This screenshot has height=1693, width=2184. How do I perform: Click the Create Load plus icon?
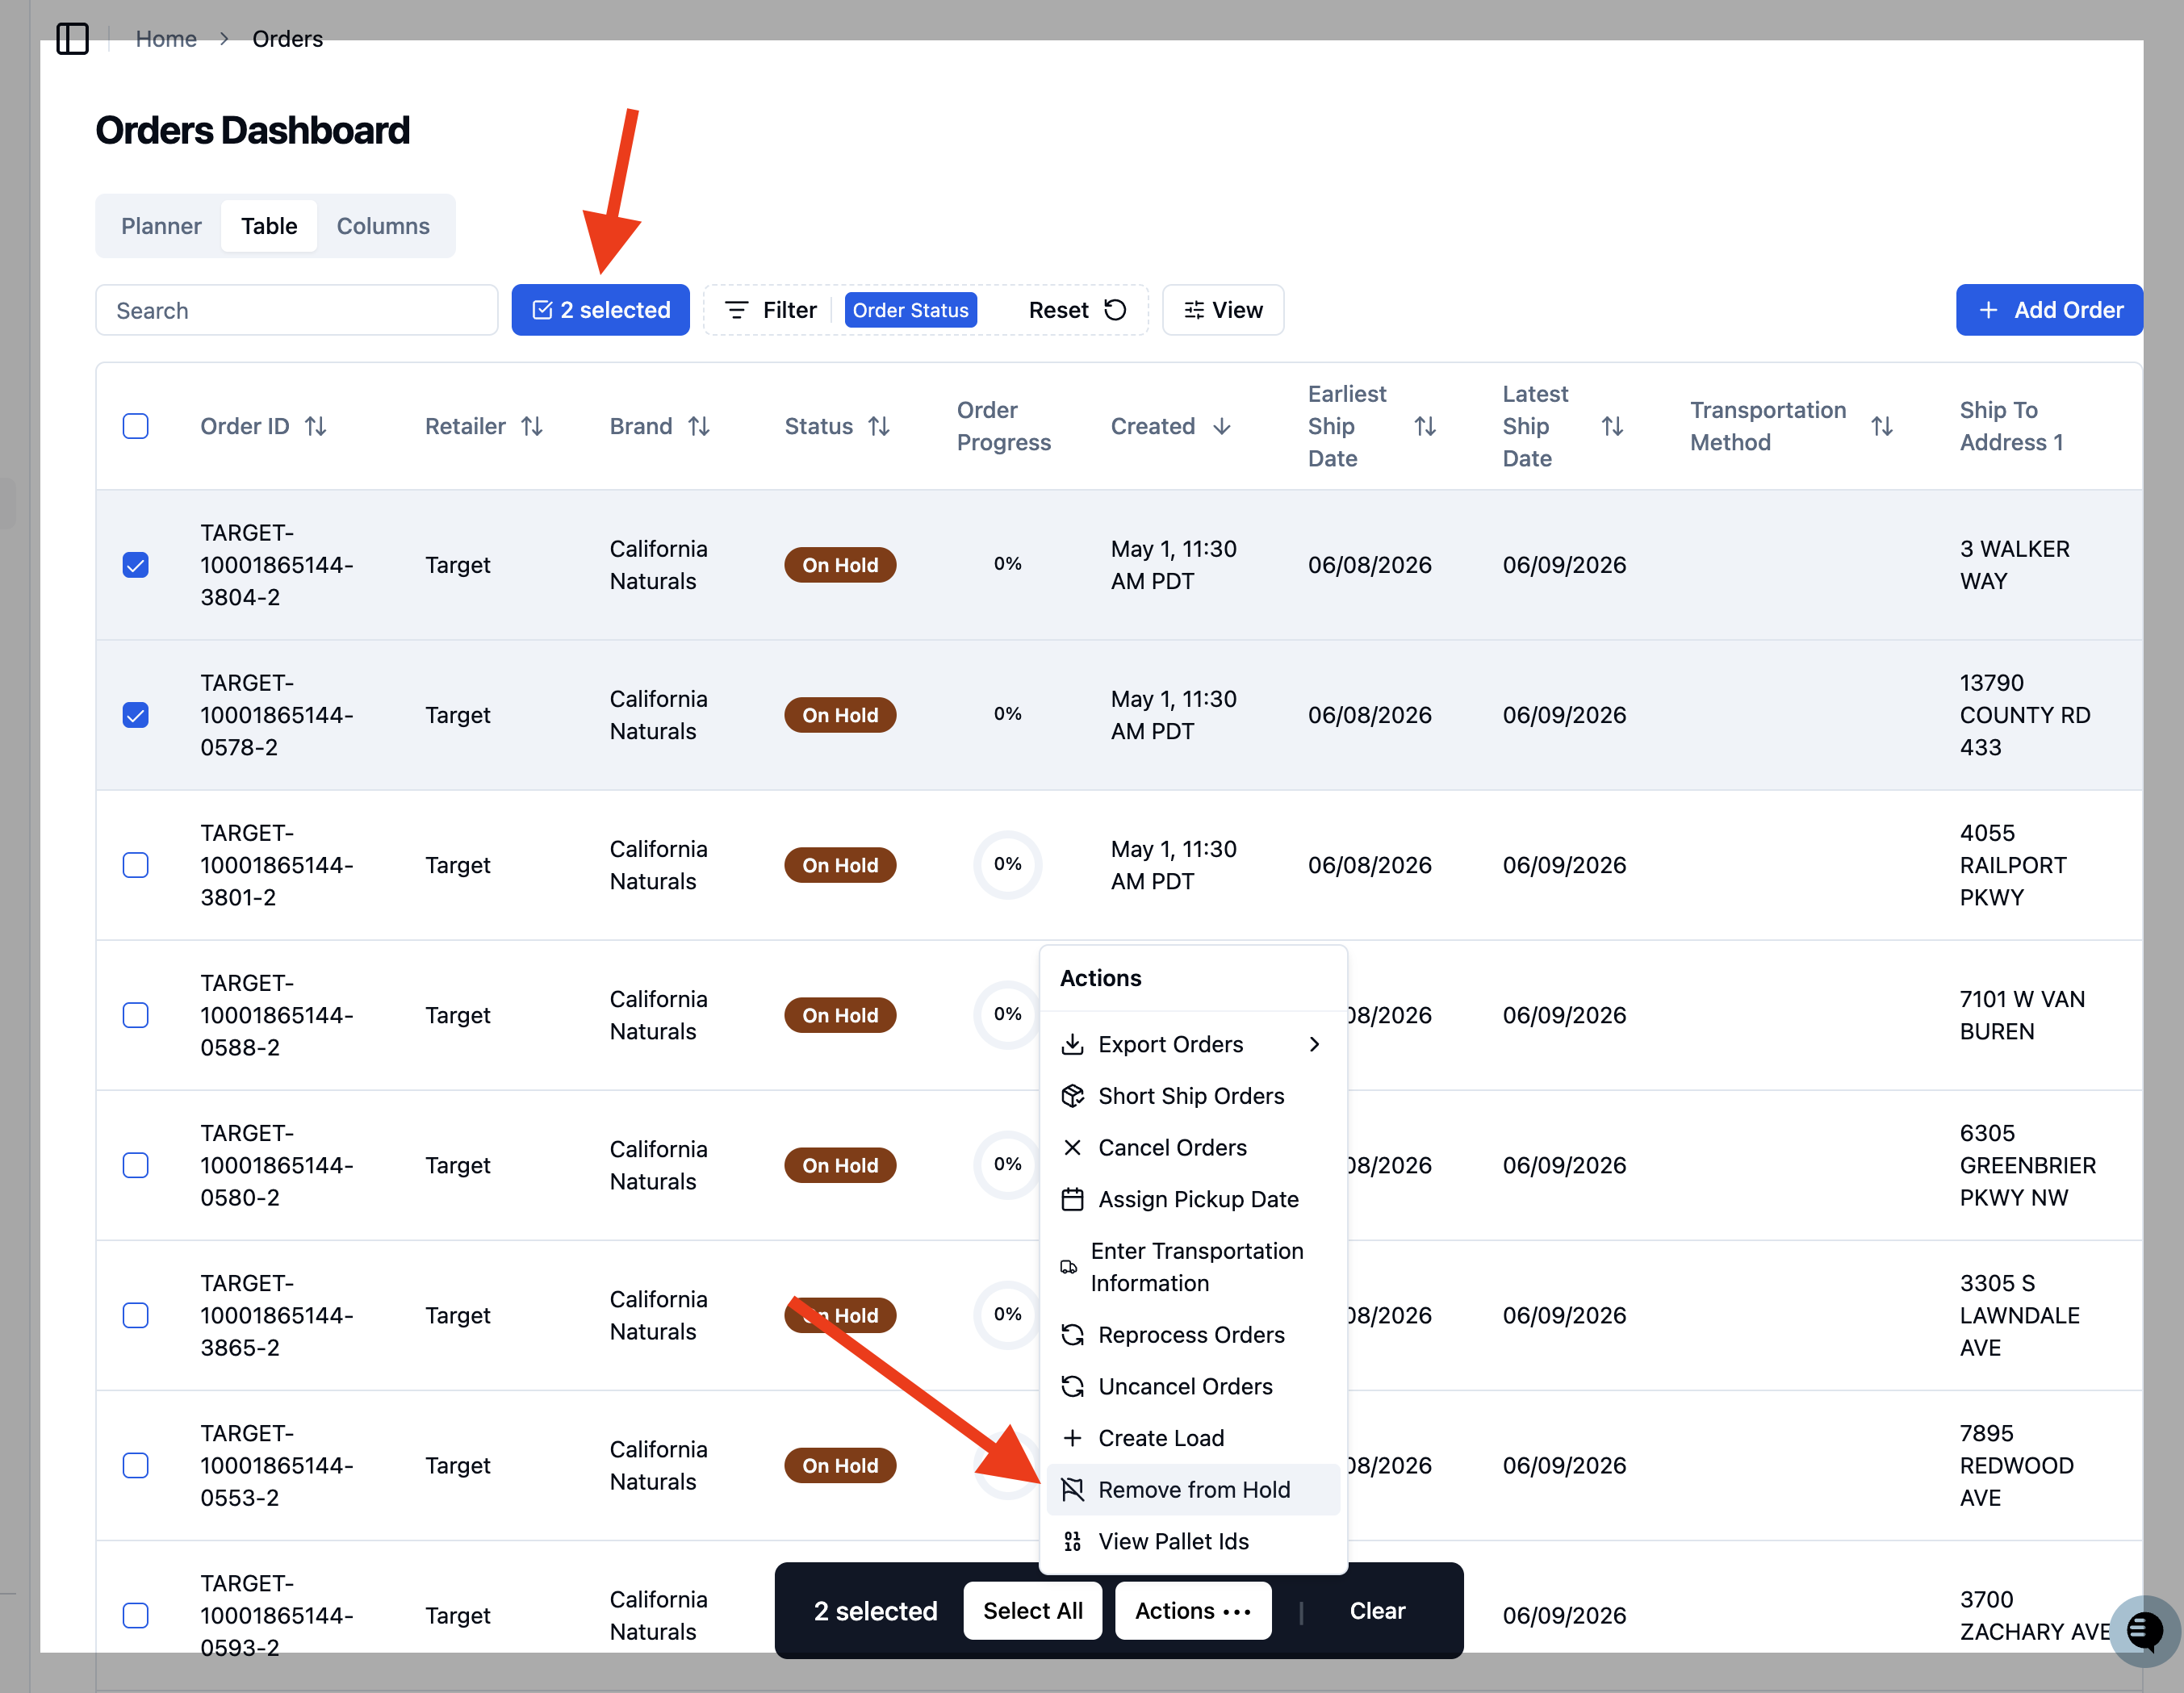(1072, 1438)
